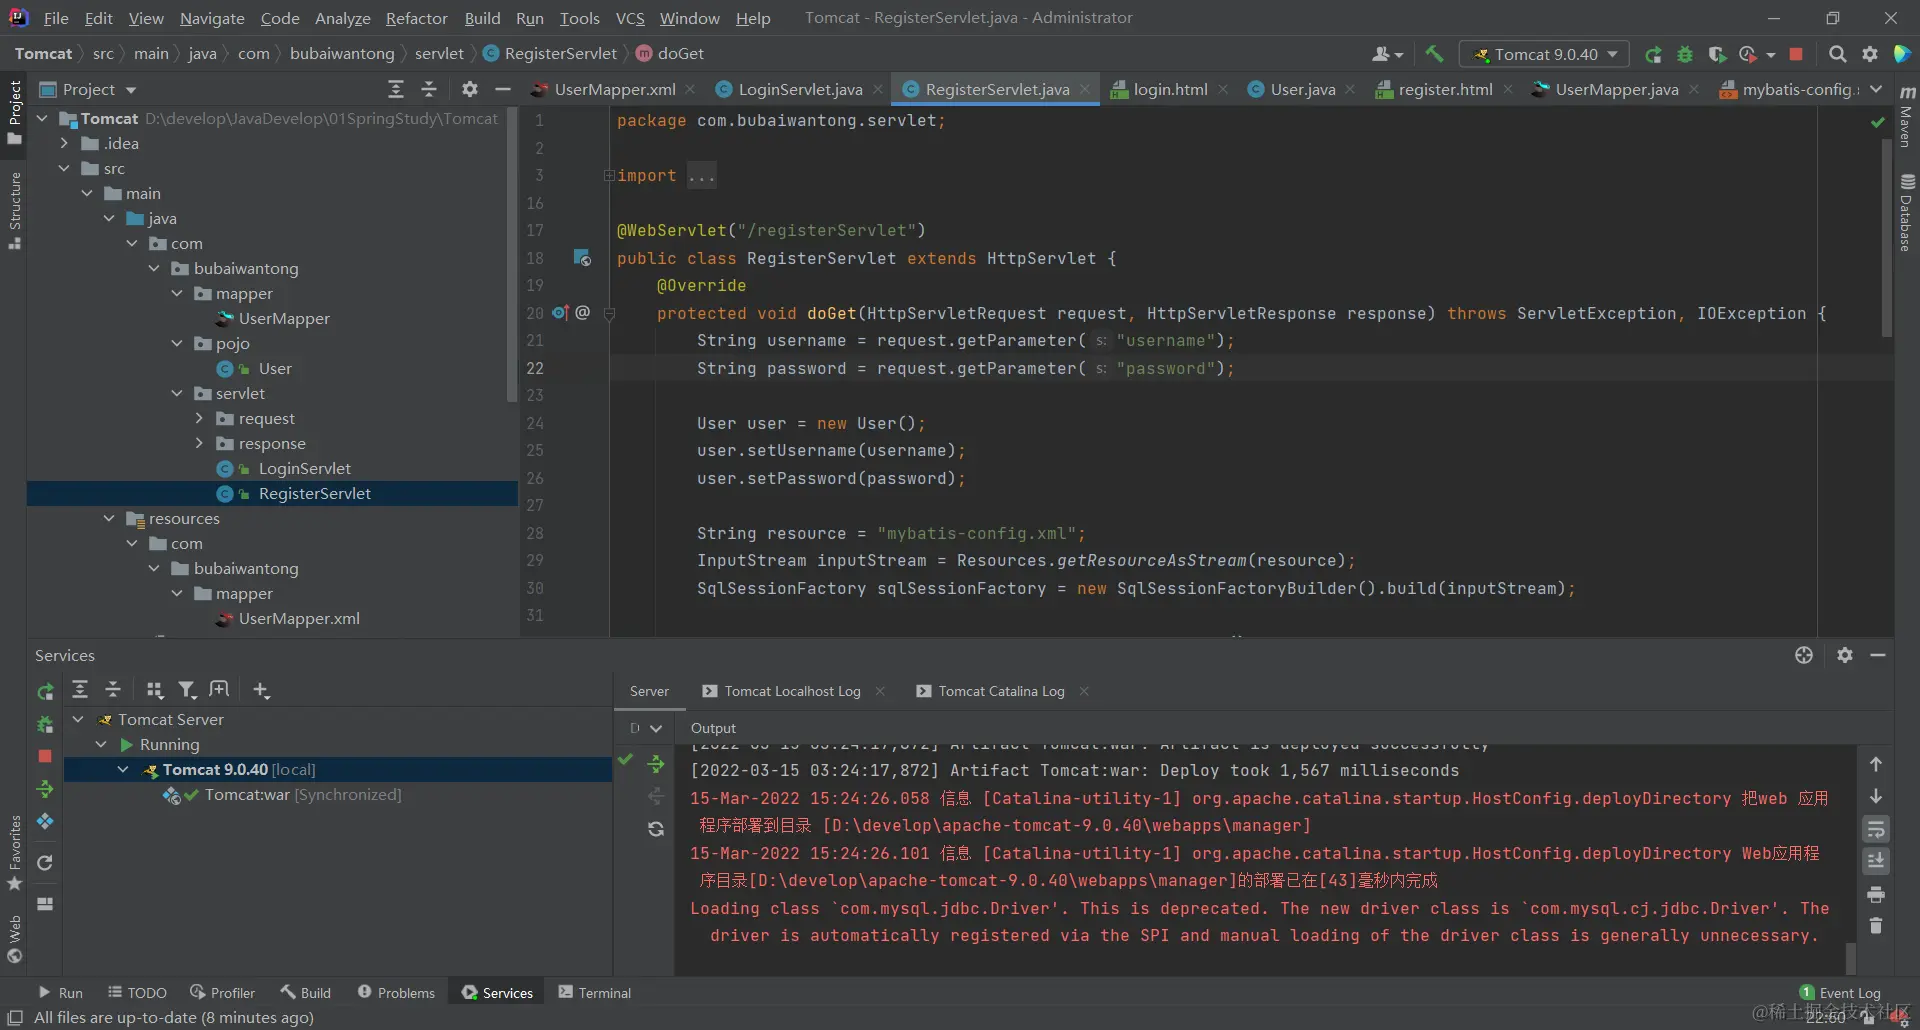Open the Profiler tool window
The width and height of the screenshot is (1920, 1030).
(222, 993)
